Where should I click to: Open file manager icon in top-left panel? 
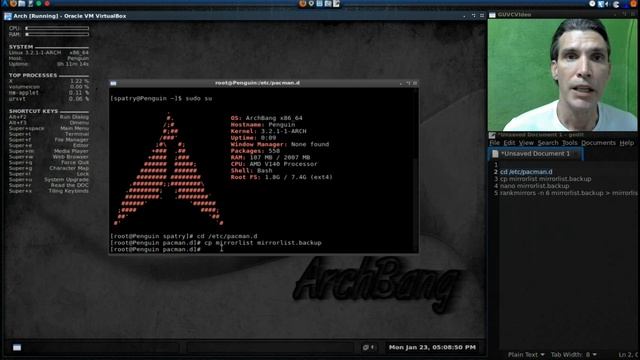[22, 4]
